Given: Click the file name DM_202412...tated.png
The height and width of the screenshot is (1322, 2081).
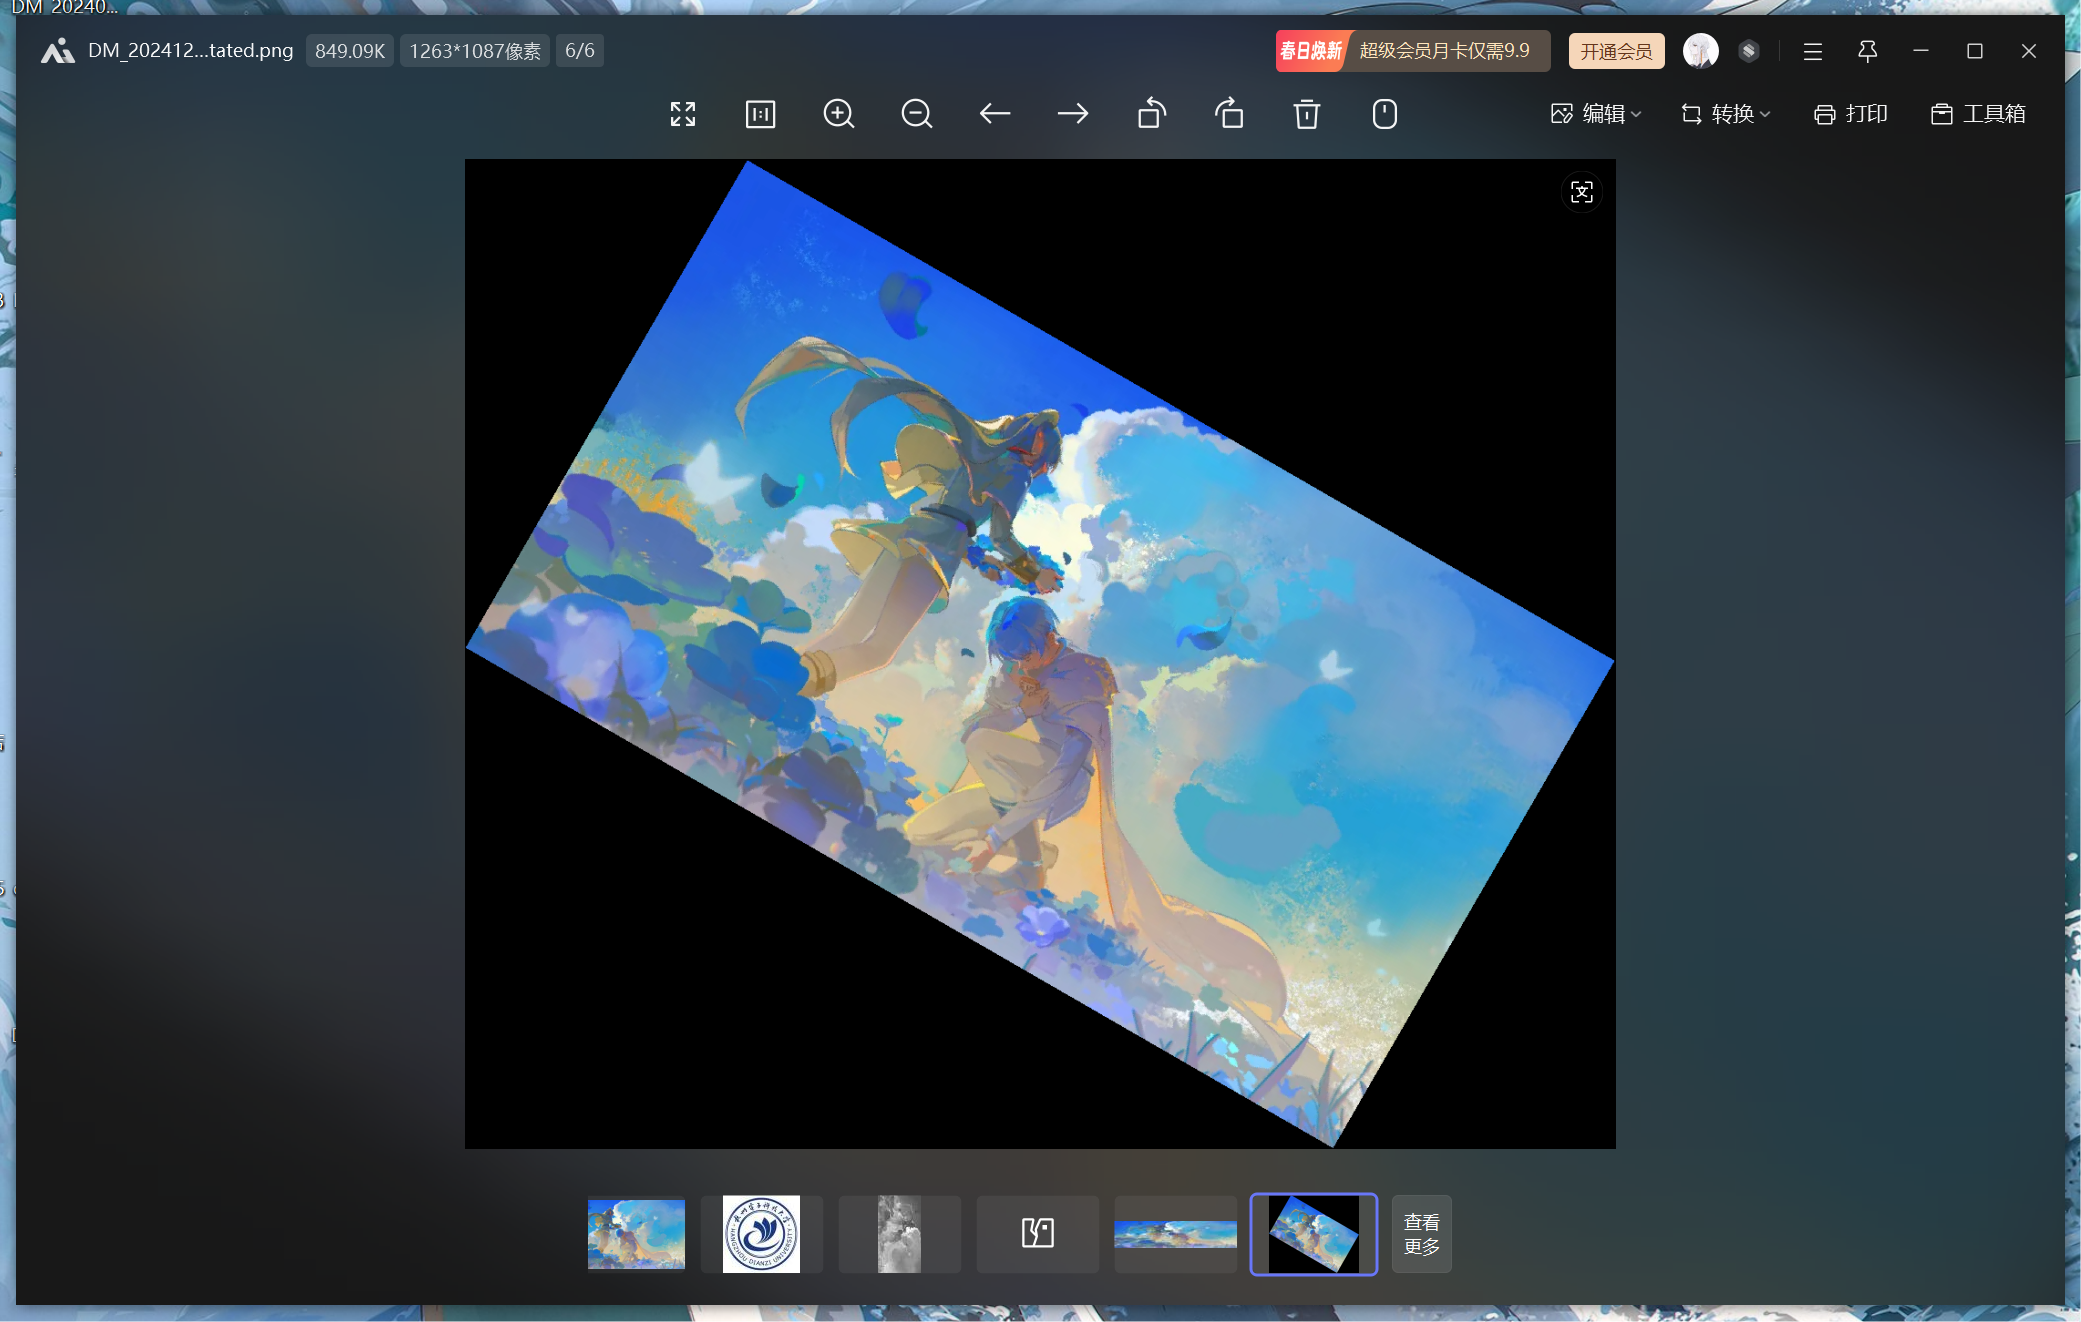Looking at the screenshot, I should pyautogui.click(x=191, y=51).
